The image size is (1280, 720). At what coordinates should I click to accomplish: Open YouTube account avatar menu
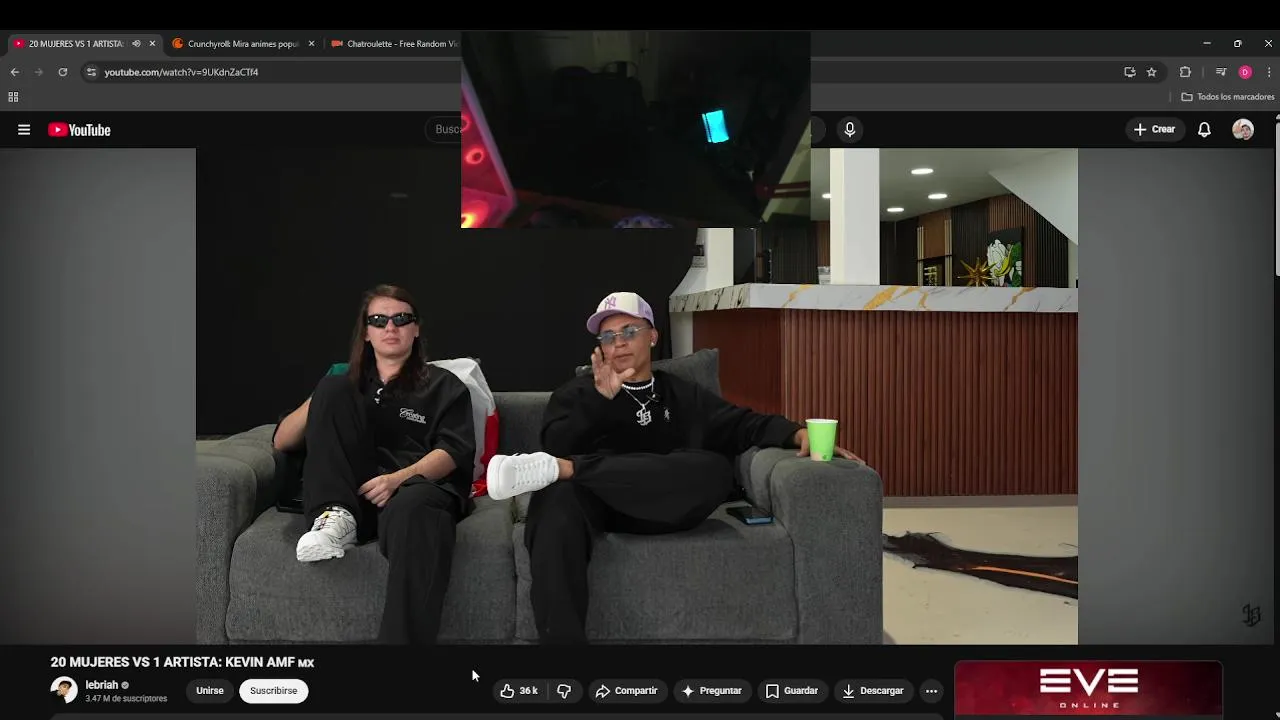1243,130
